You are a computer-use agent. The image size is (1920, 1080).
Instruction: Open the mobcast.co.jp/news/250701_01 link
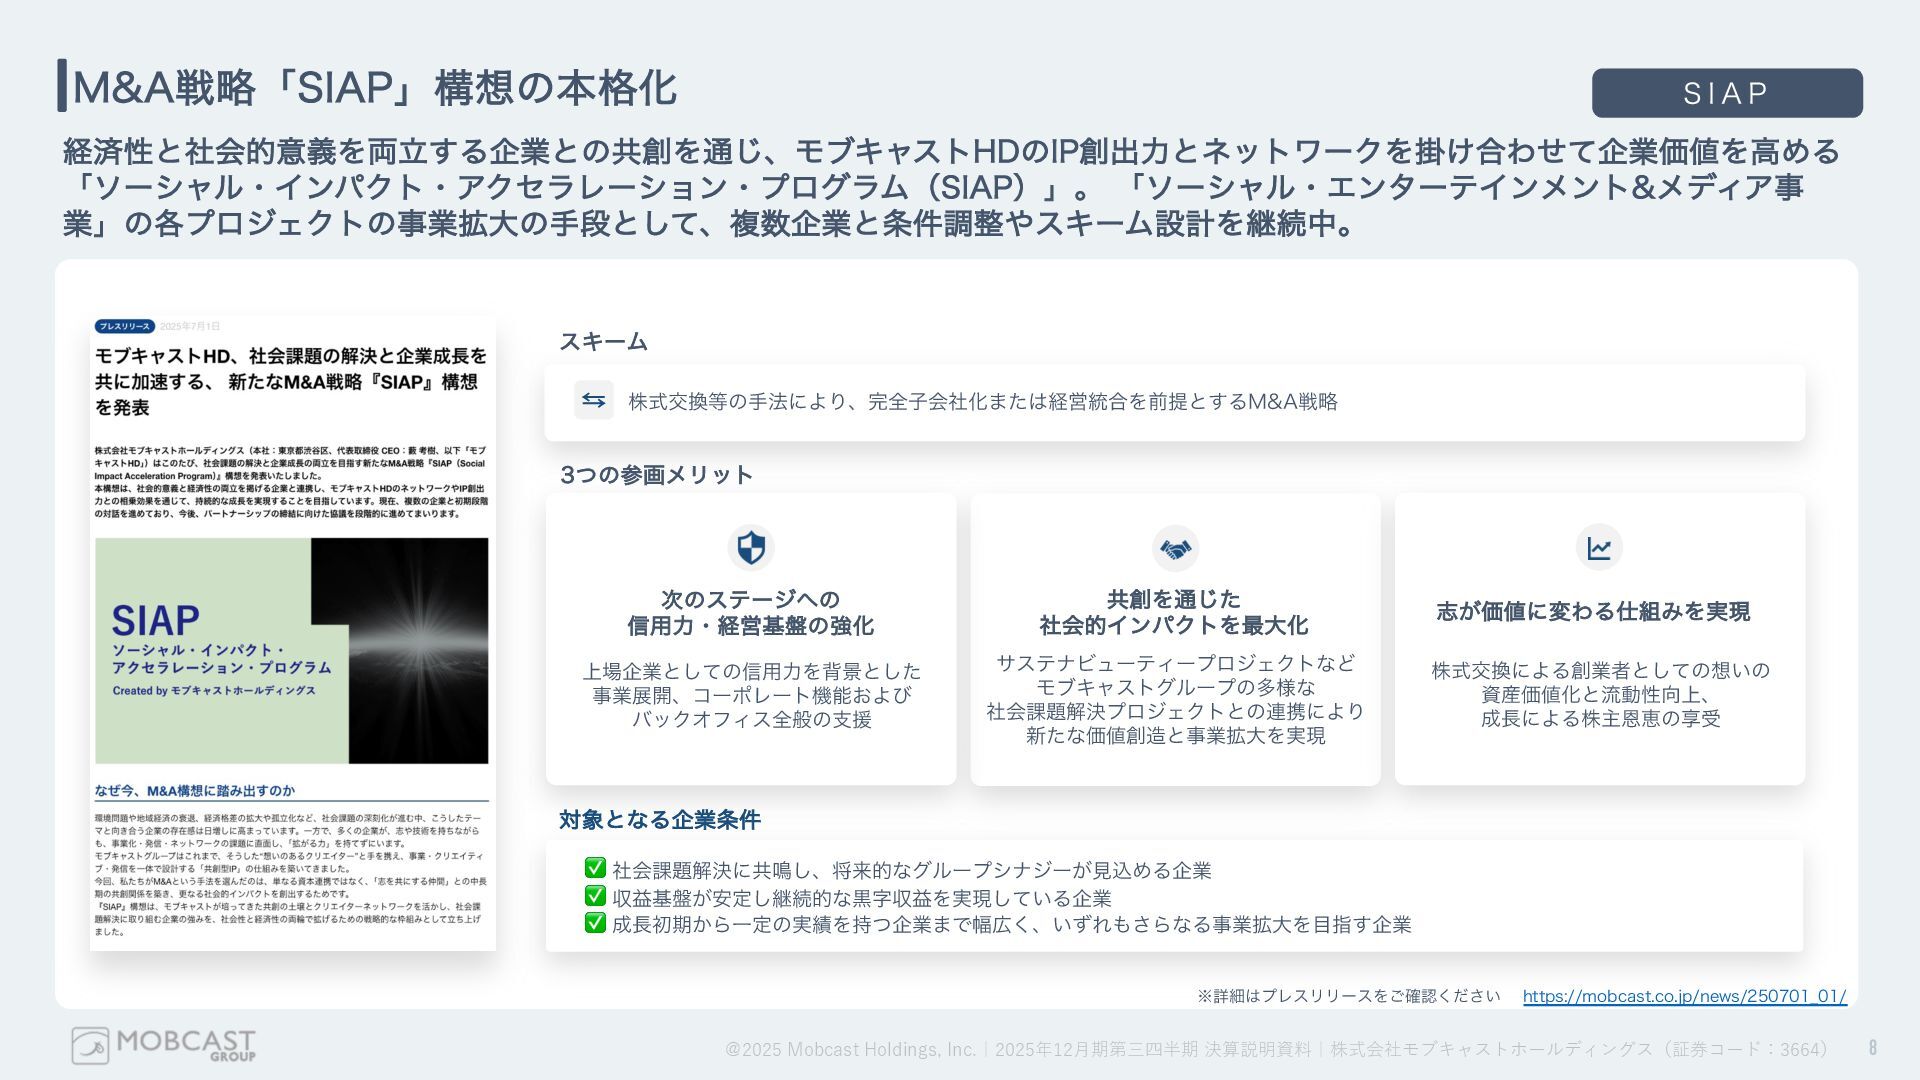pos(1684,996)
